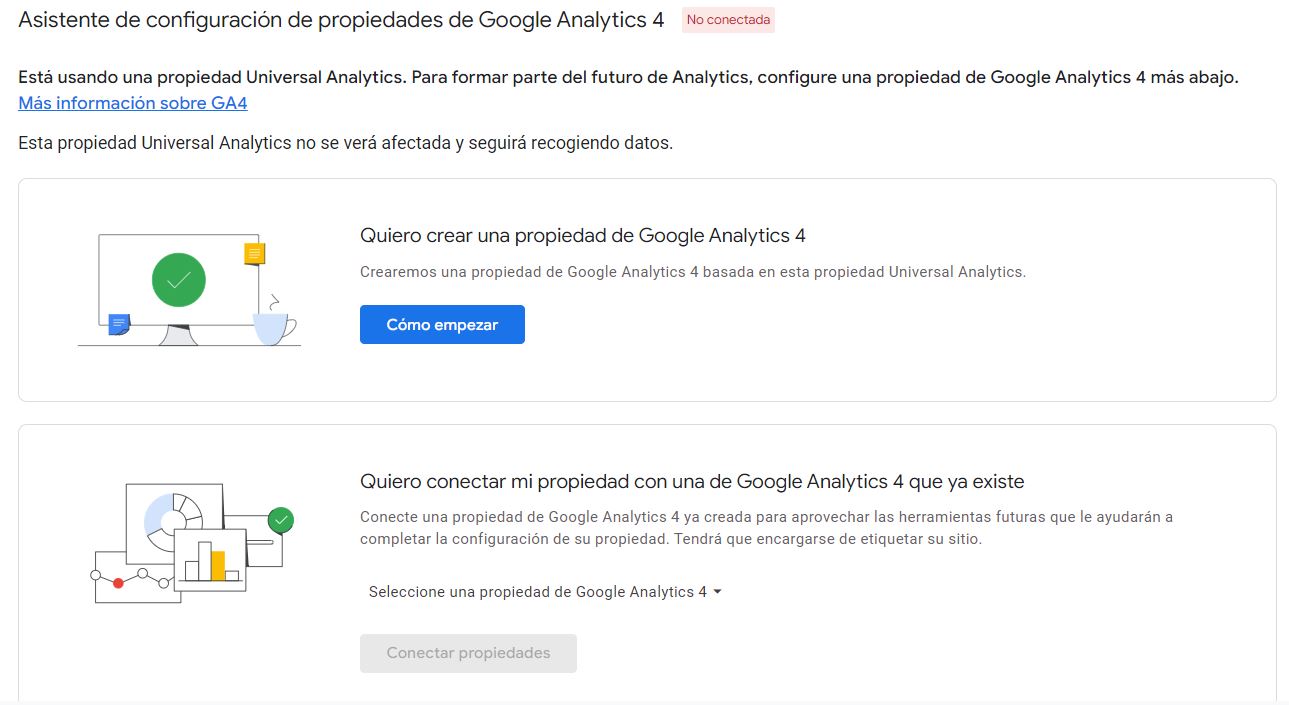This screenshot has height=705, width=1289.
Task: Click the setup assistant page title
Action: tap(341, 20)
